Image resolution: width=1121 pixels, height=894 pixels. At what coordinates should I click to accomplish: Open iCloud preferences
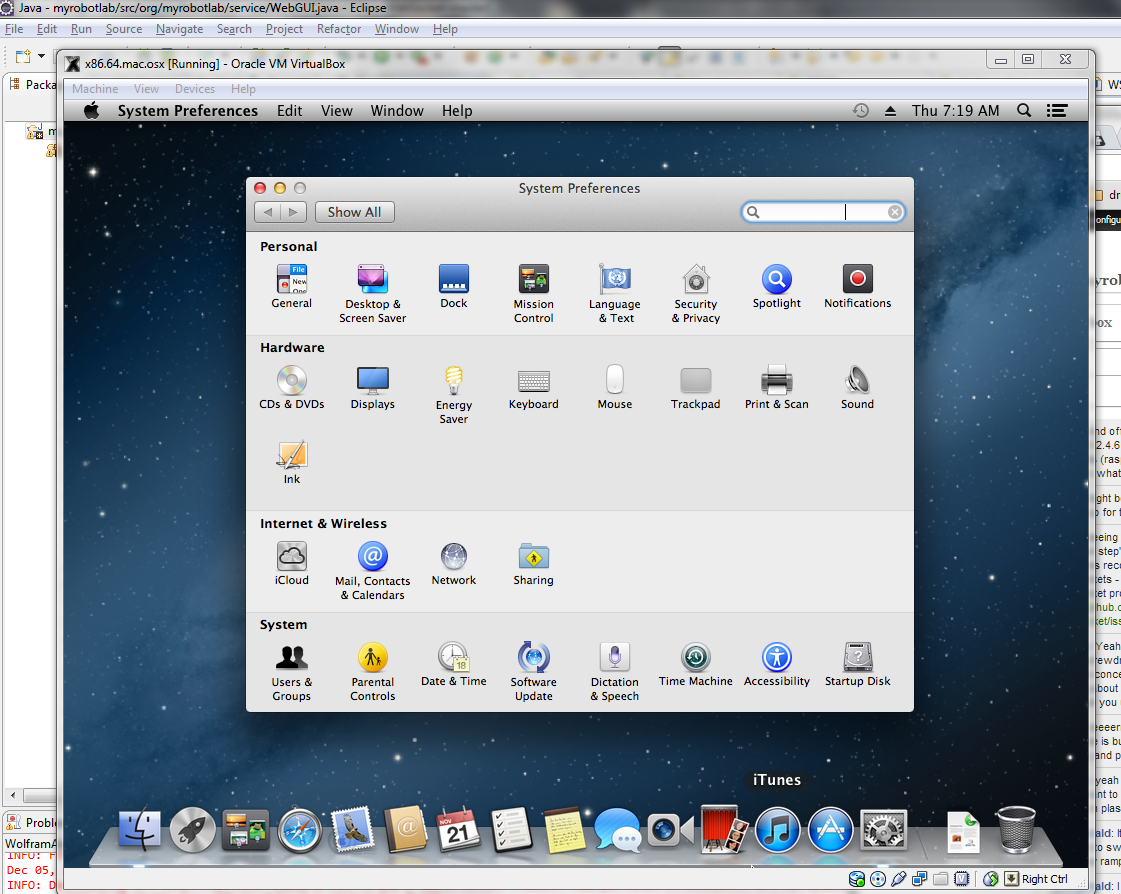pos(292,563)
